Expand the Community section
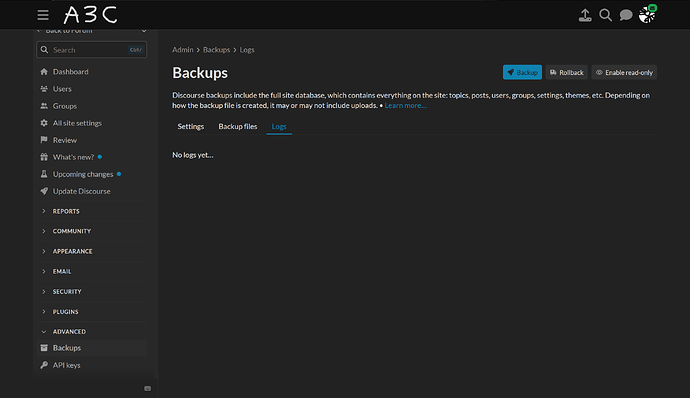Screen dimensions: 690x398 [92, 231]
